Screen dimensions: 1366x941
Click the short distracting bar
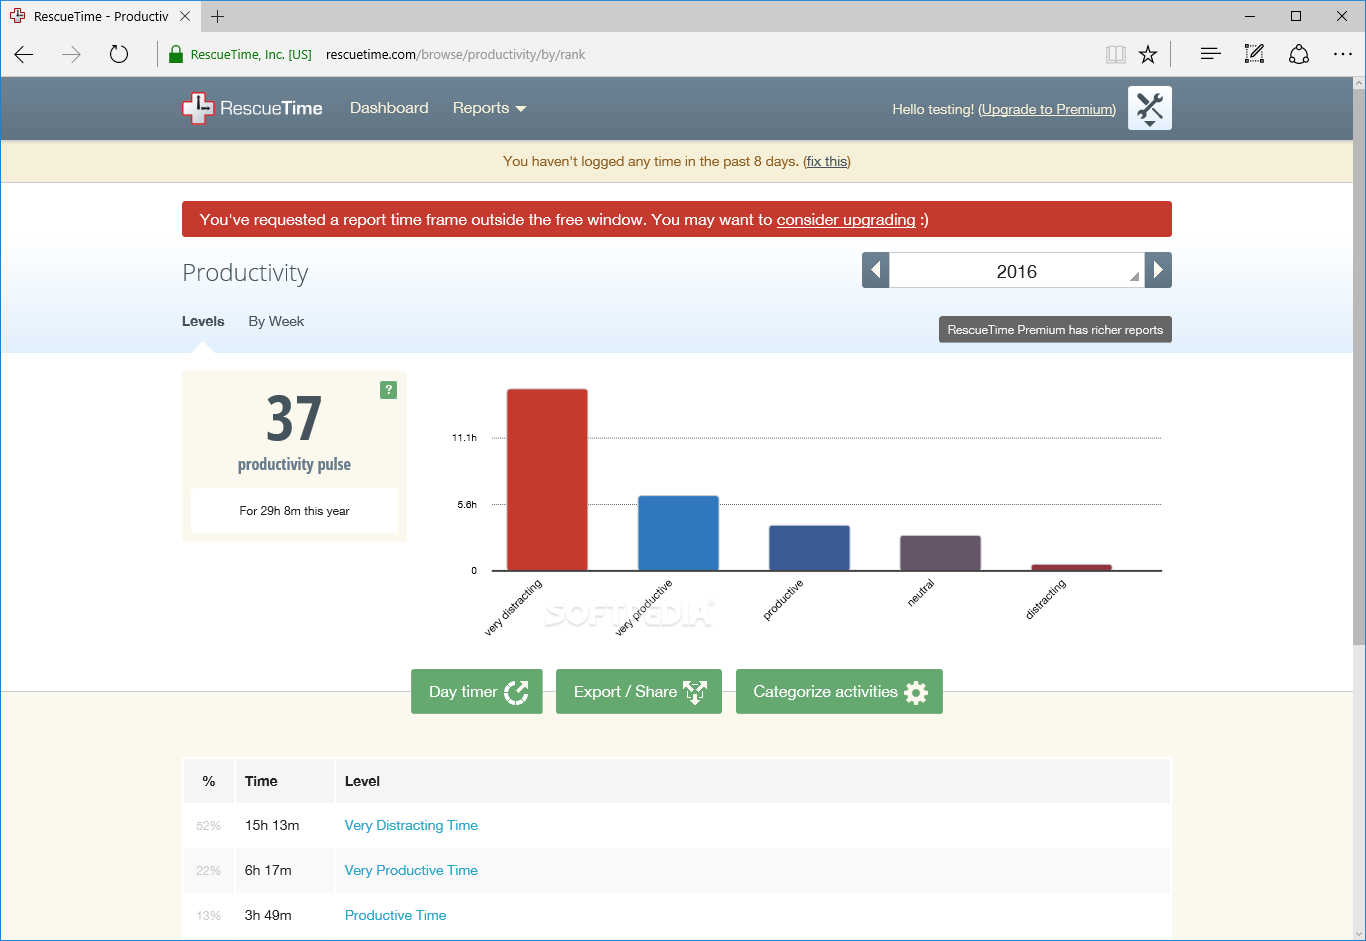click(x=1071, y=567)
